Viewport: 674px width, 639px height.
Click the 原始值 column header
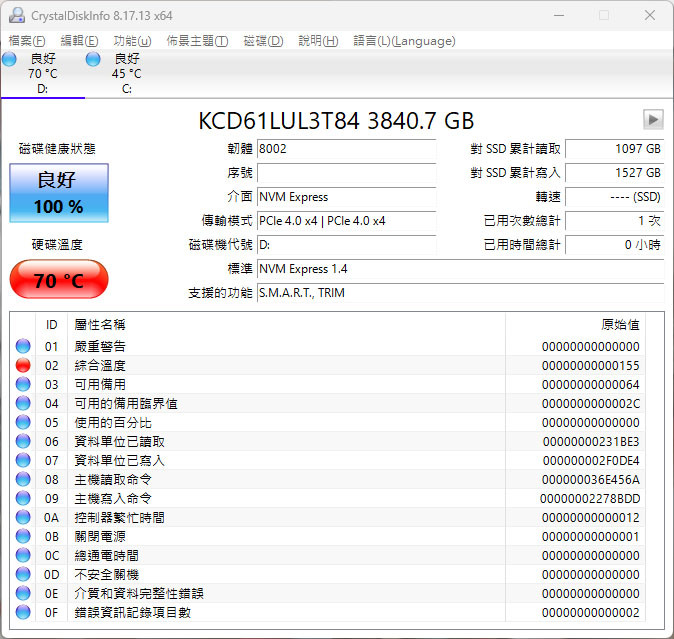click(x=575, y=324)
